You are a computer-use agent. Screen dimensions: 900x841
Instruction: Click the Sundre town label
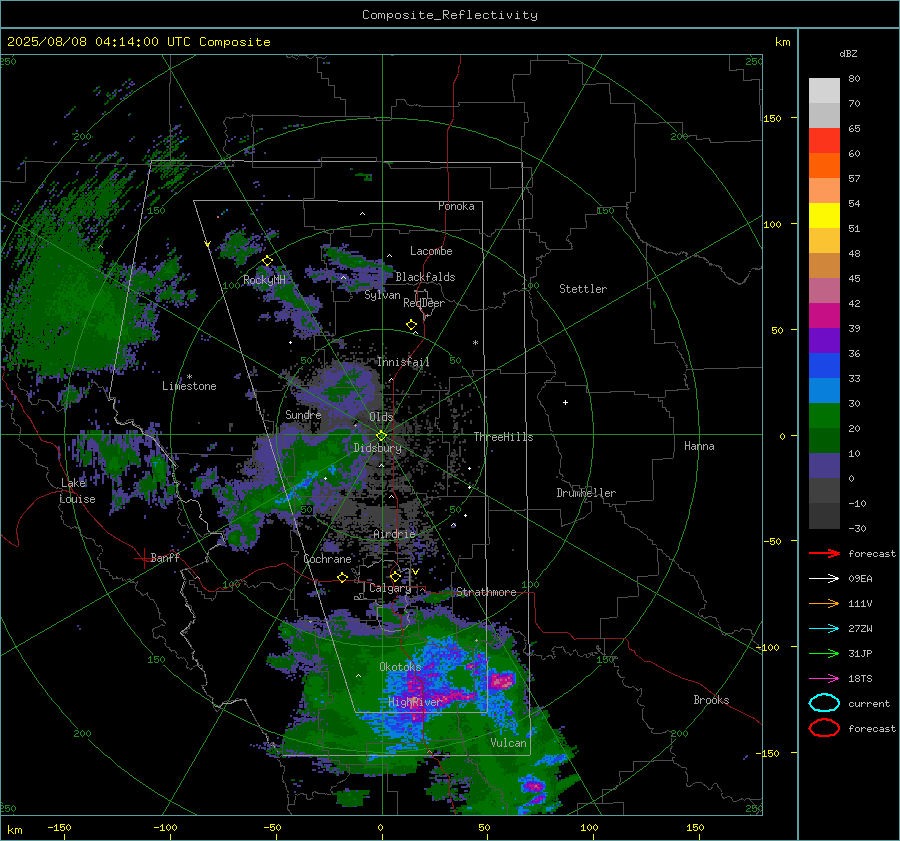pos(303,414)
